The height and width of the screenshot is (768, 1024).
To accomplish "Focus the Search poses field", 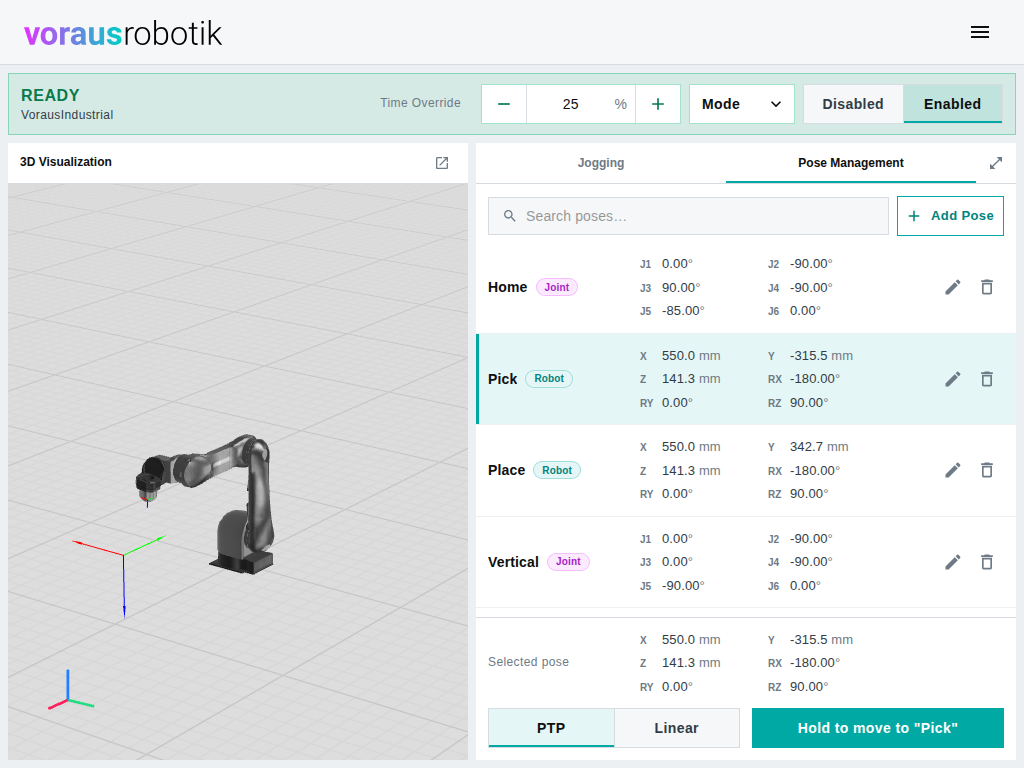I will point(688,216).
